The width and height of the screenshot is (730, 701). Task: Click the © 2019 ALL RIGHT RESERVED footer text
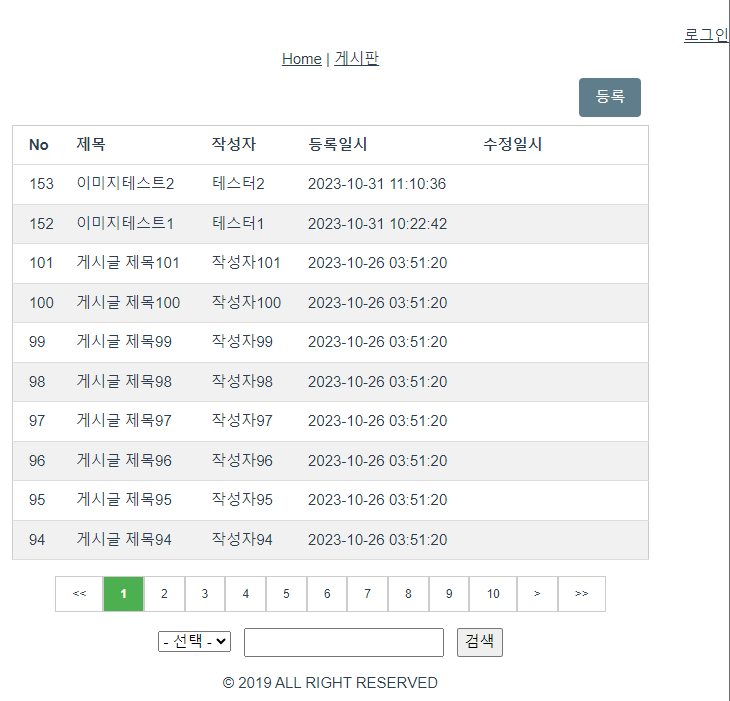point(330,683)
